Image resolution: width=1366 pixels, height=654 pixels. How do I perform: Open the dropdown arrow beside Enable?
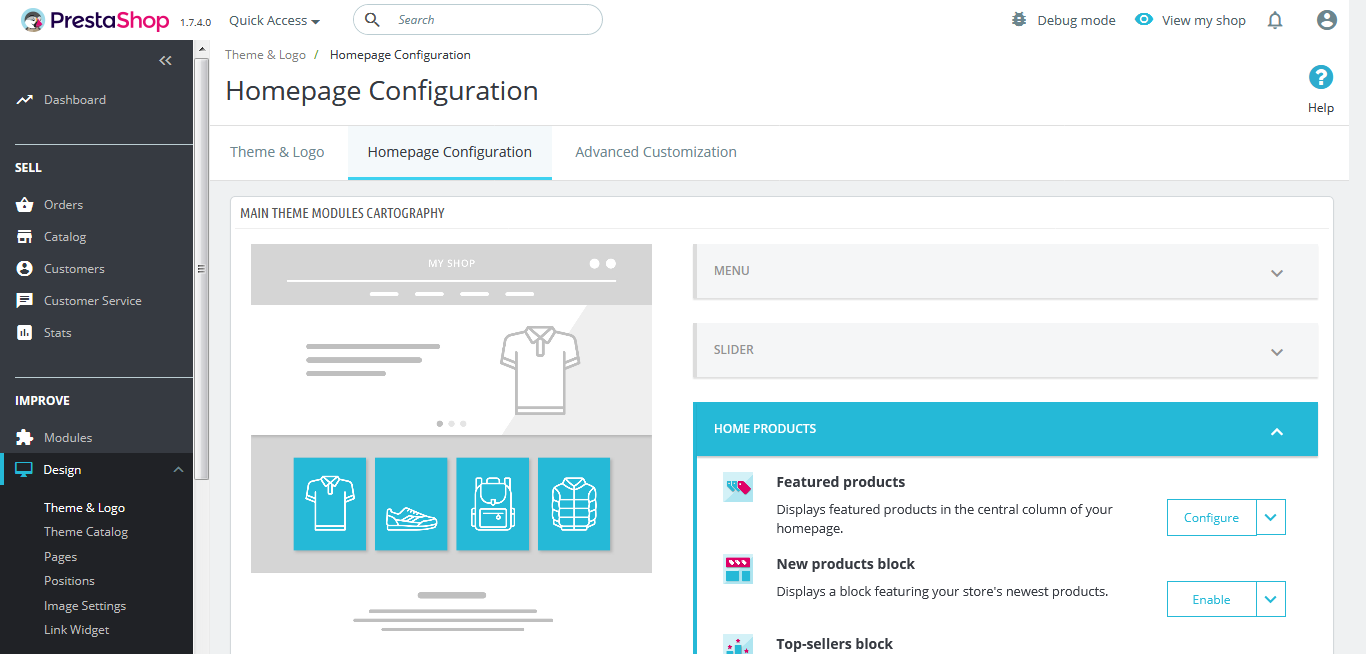point(1271,600)
